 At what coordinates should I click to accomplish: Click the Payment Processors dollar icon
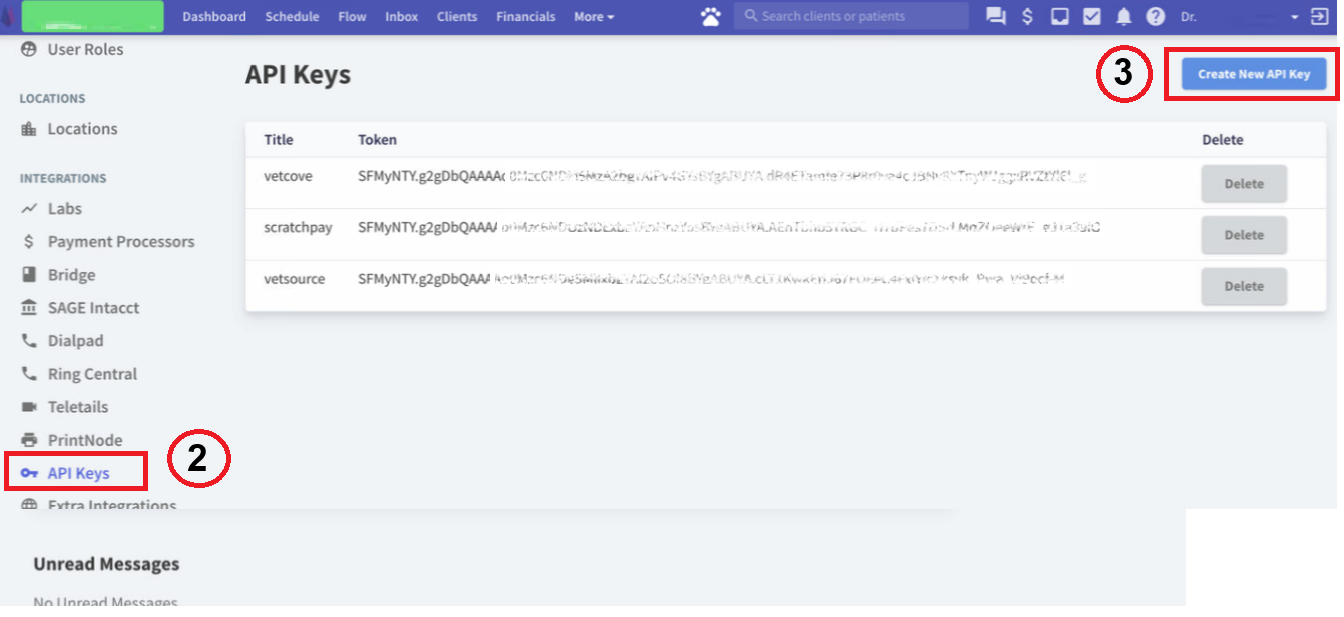click(28, 242)
